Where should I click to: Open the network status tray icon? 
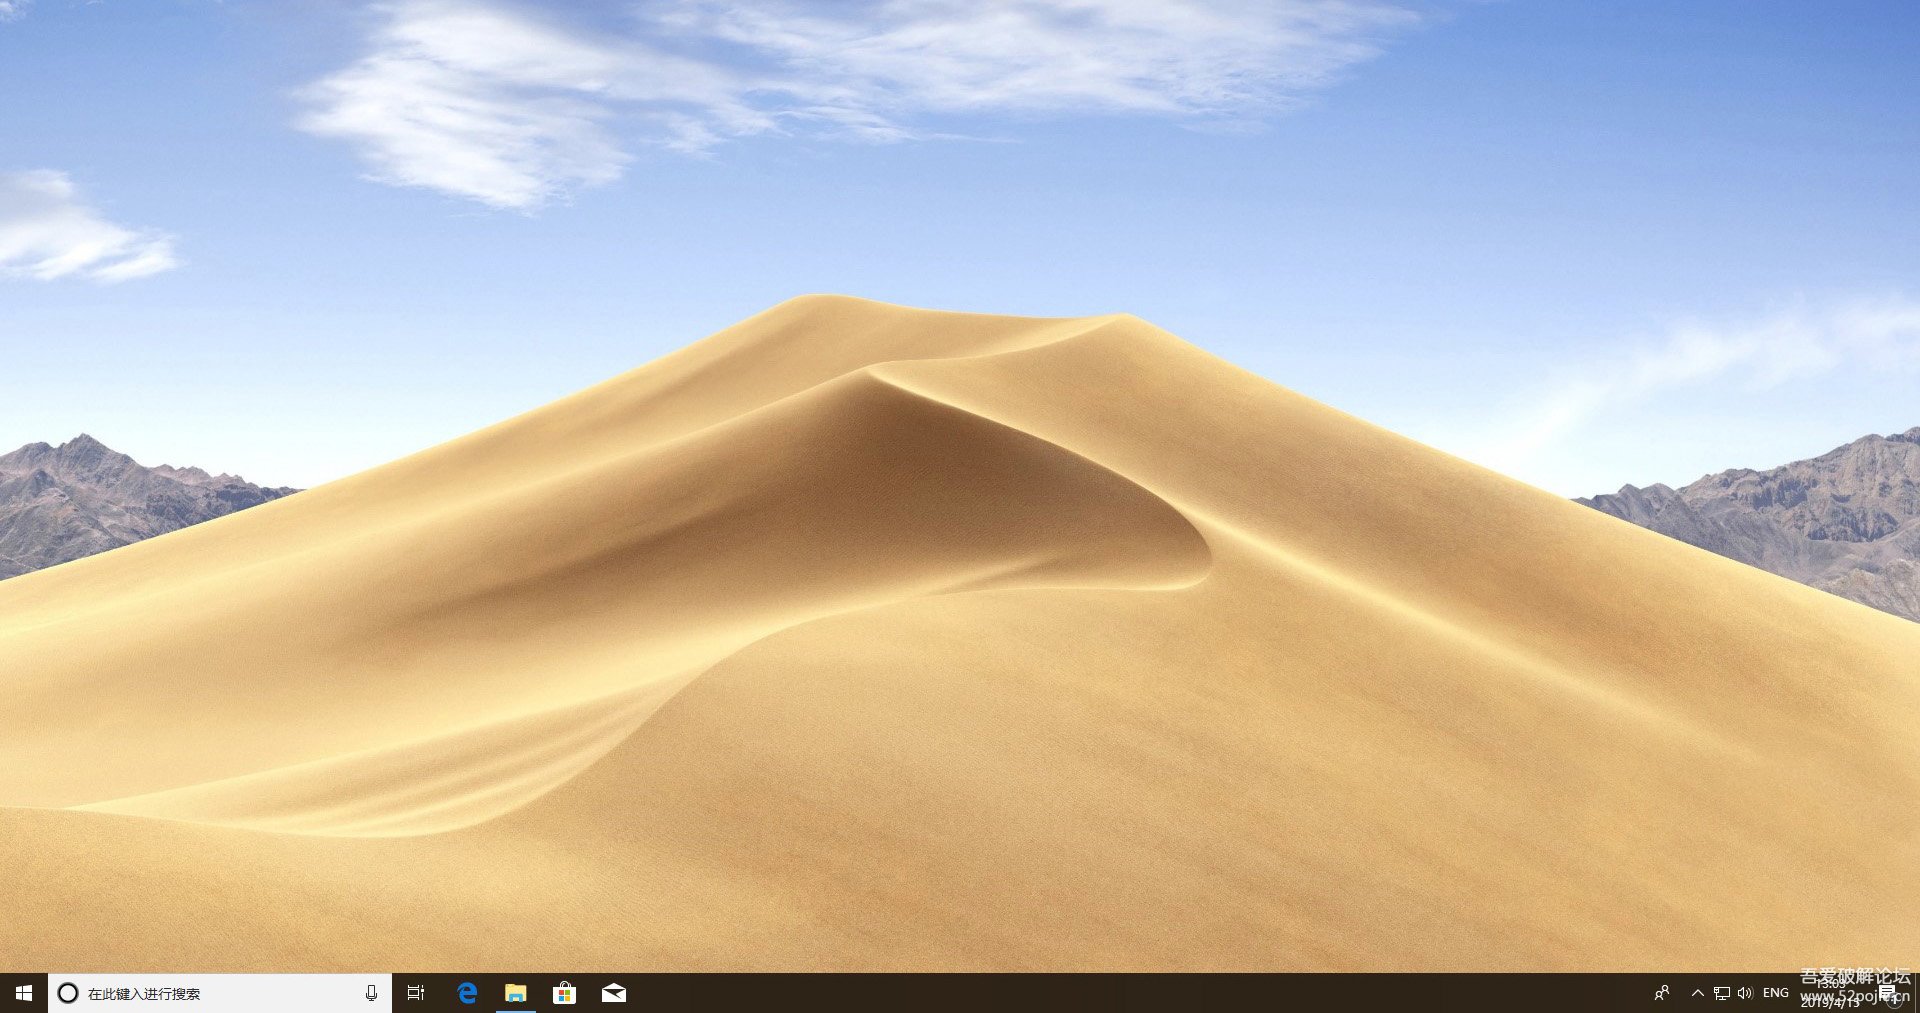click(1721, 993)
